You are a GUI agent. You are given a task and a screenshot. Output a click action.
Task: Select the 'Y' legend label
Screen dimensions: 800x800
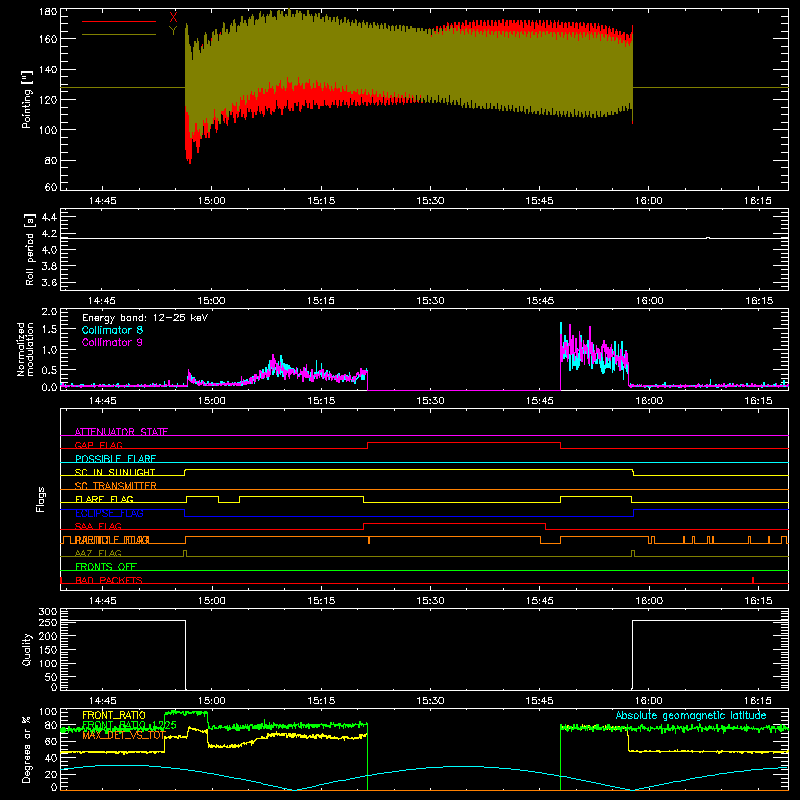(173, 31)
